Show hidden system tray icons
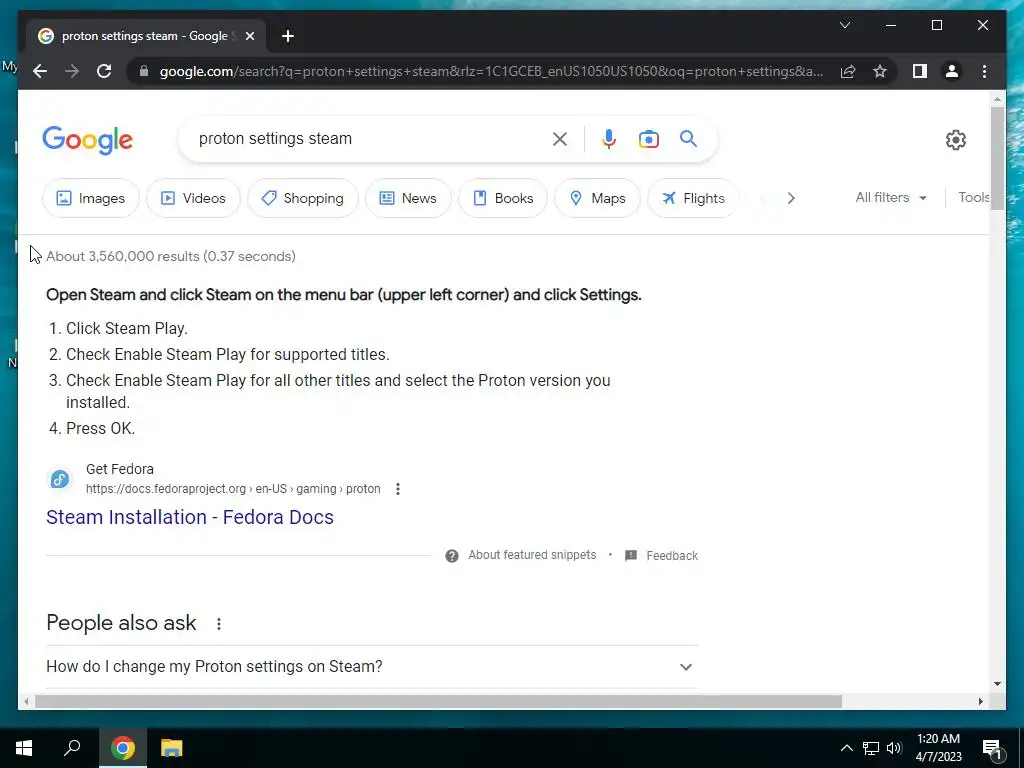This screenshot has width=1024, height=768. click(x=846, y=748)
